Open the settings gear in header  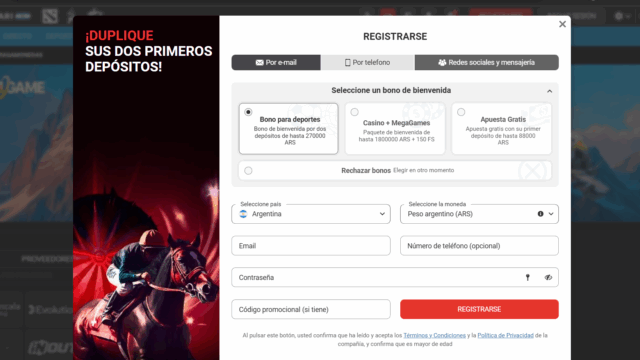pyautogui.click(x=619, y=16)
